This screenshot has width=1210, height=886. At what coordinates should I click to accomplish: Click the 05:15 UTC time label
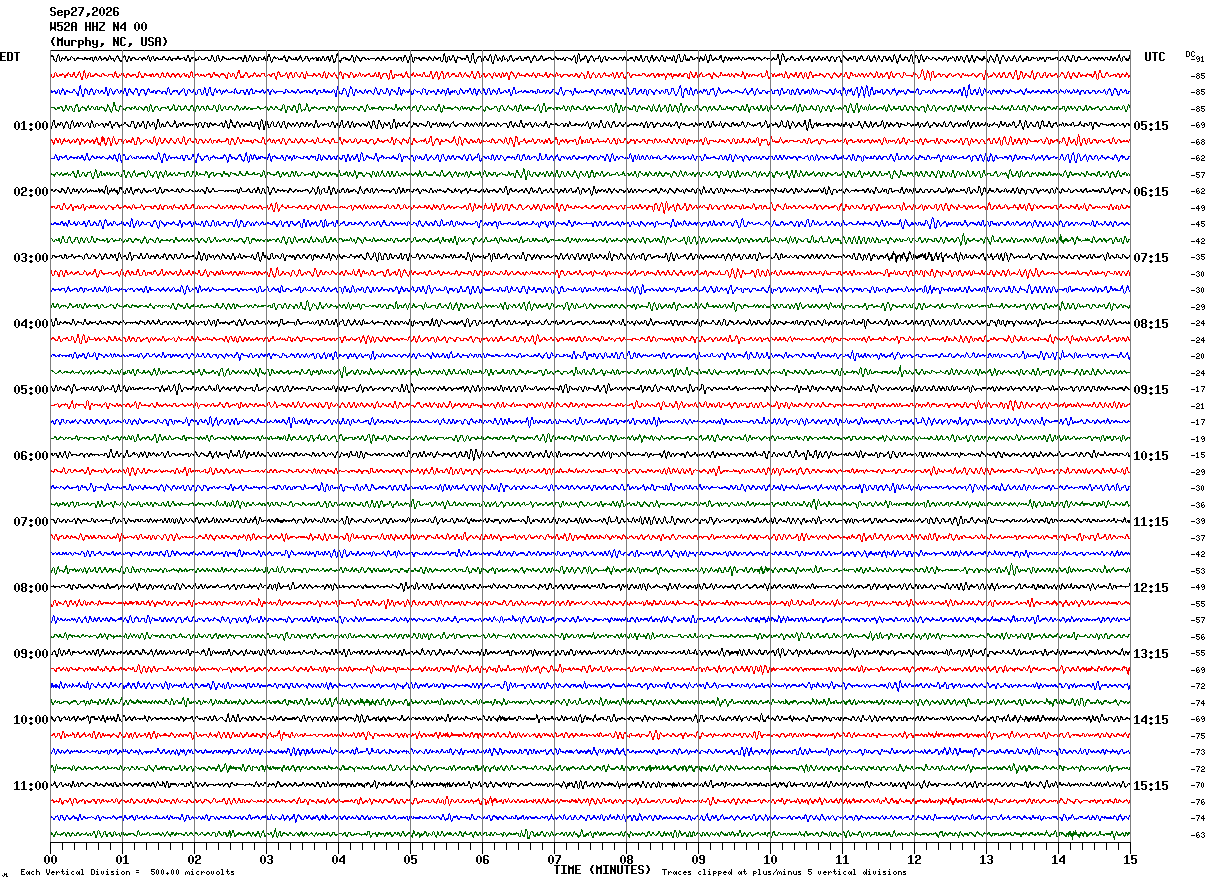1151,126
